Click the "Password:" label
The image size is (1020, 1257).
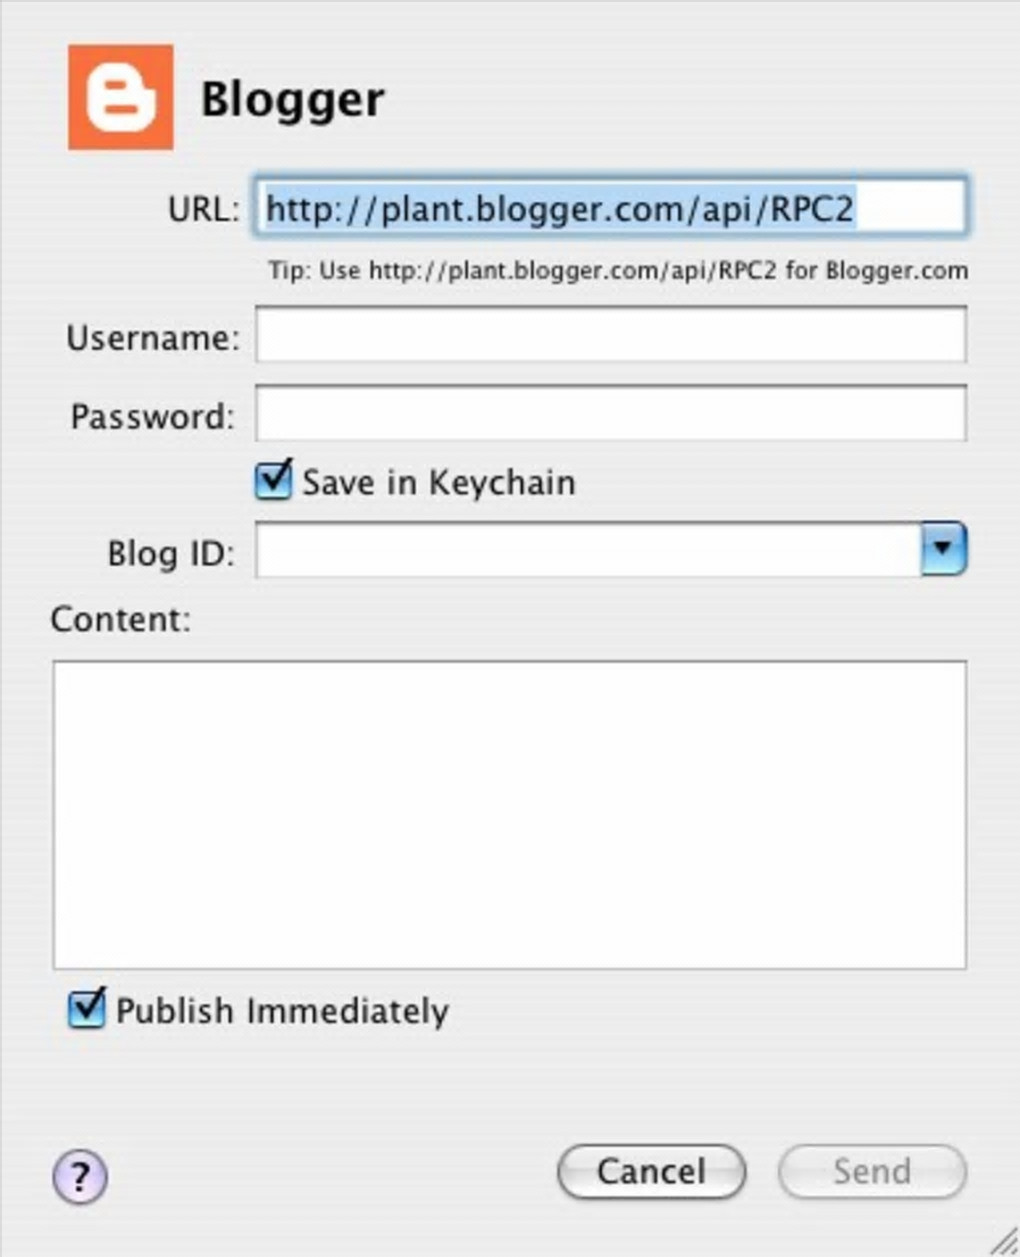pyautogui.click(x=153, y=416)
